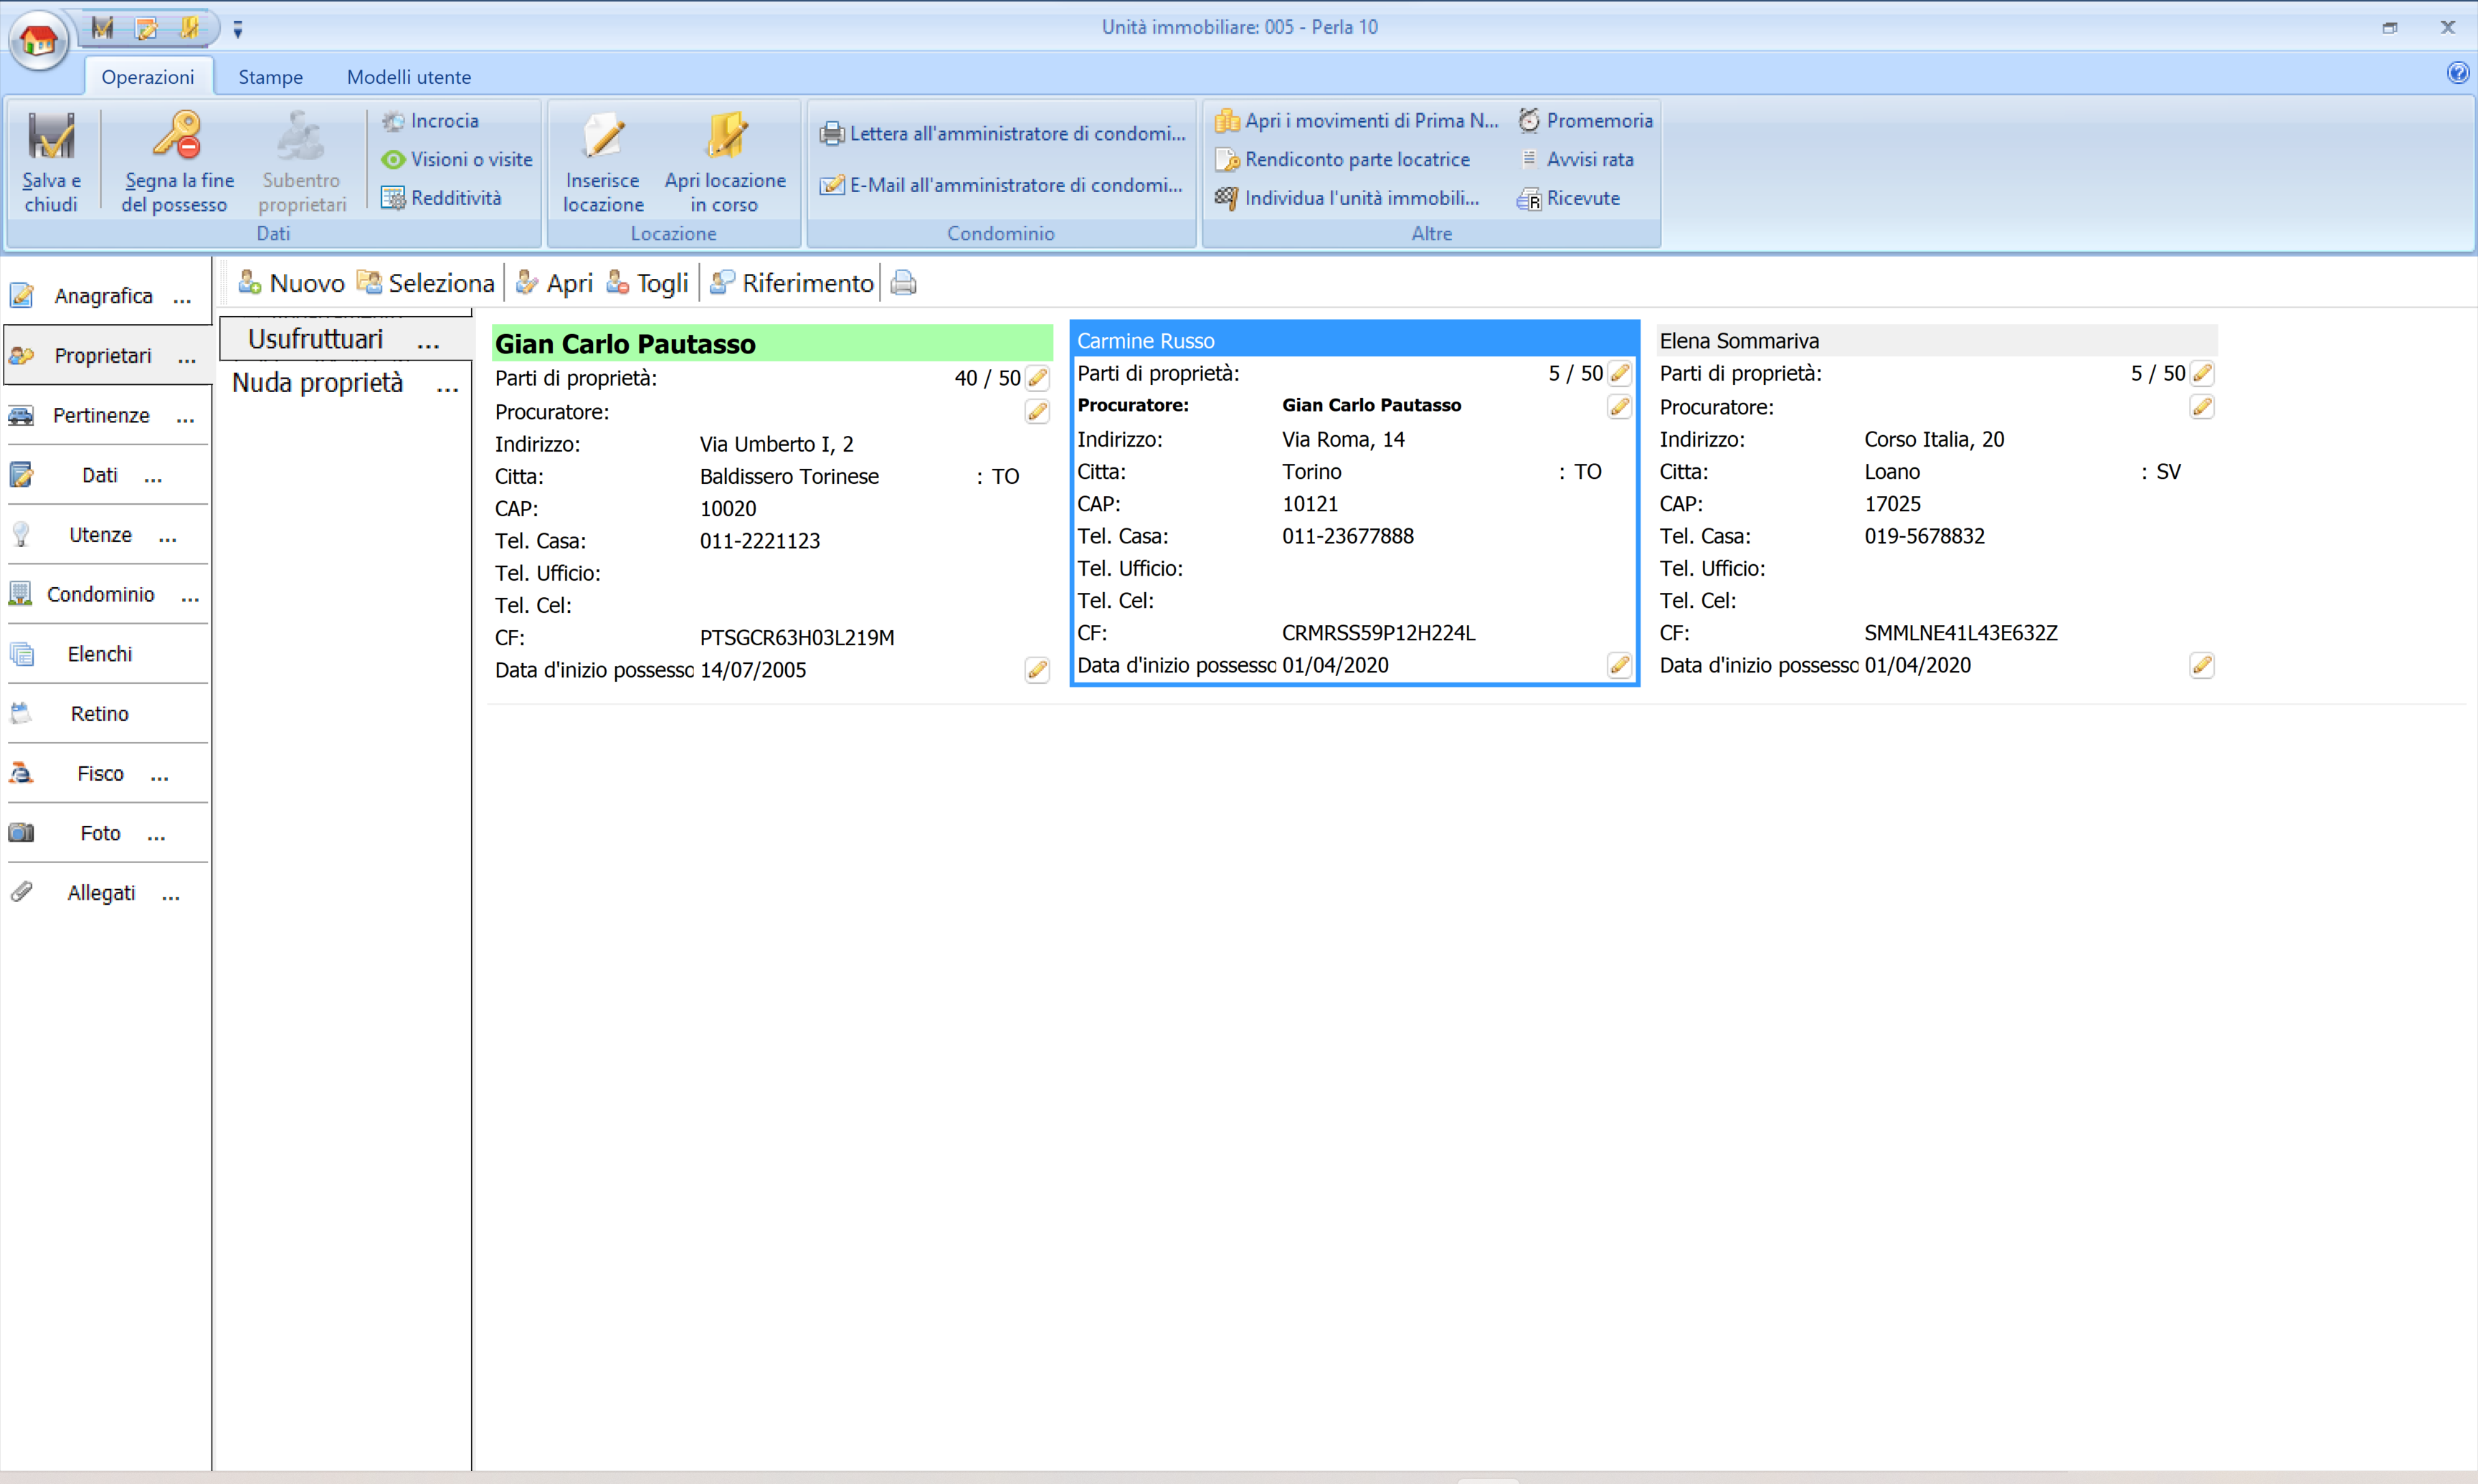Edit Data d'inizio possesso of Gian Carlo Pautasso
Viewport: 2478px width, 1484px height.
1037,670
